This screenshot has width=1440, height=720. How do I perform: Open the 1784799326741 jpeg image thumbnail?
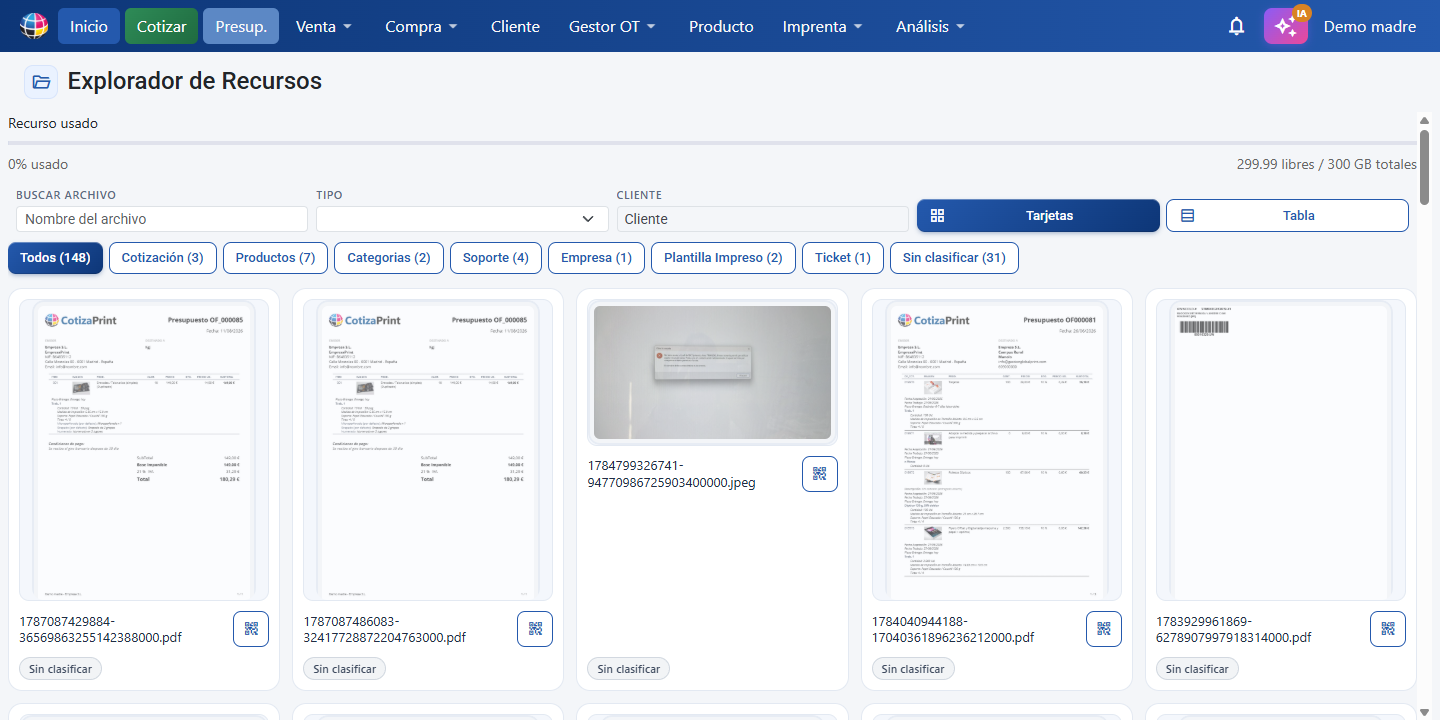(x=712, y=373)
